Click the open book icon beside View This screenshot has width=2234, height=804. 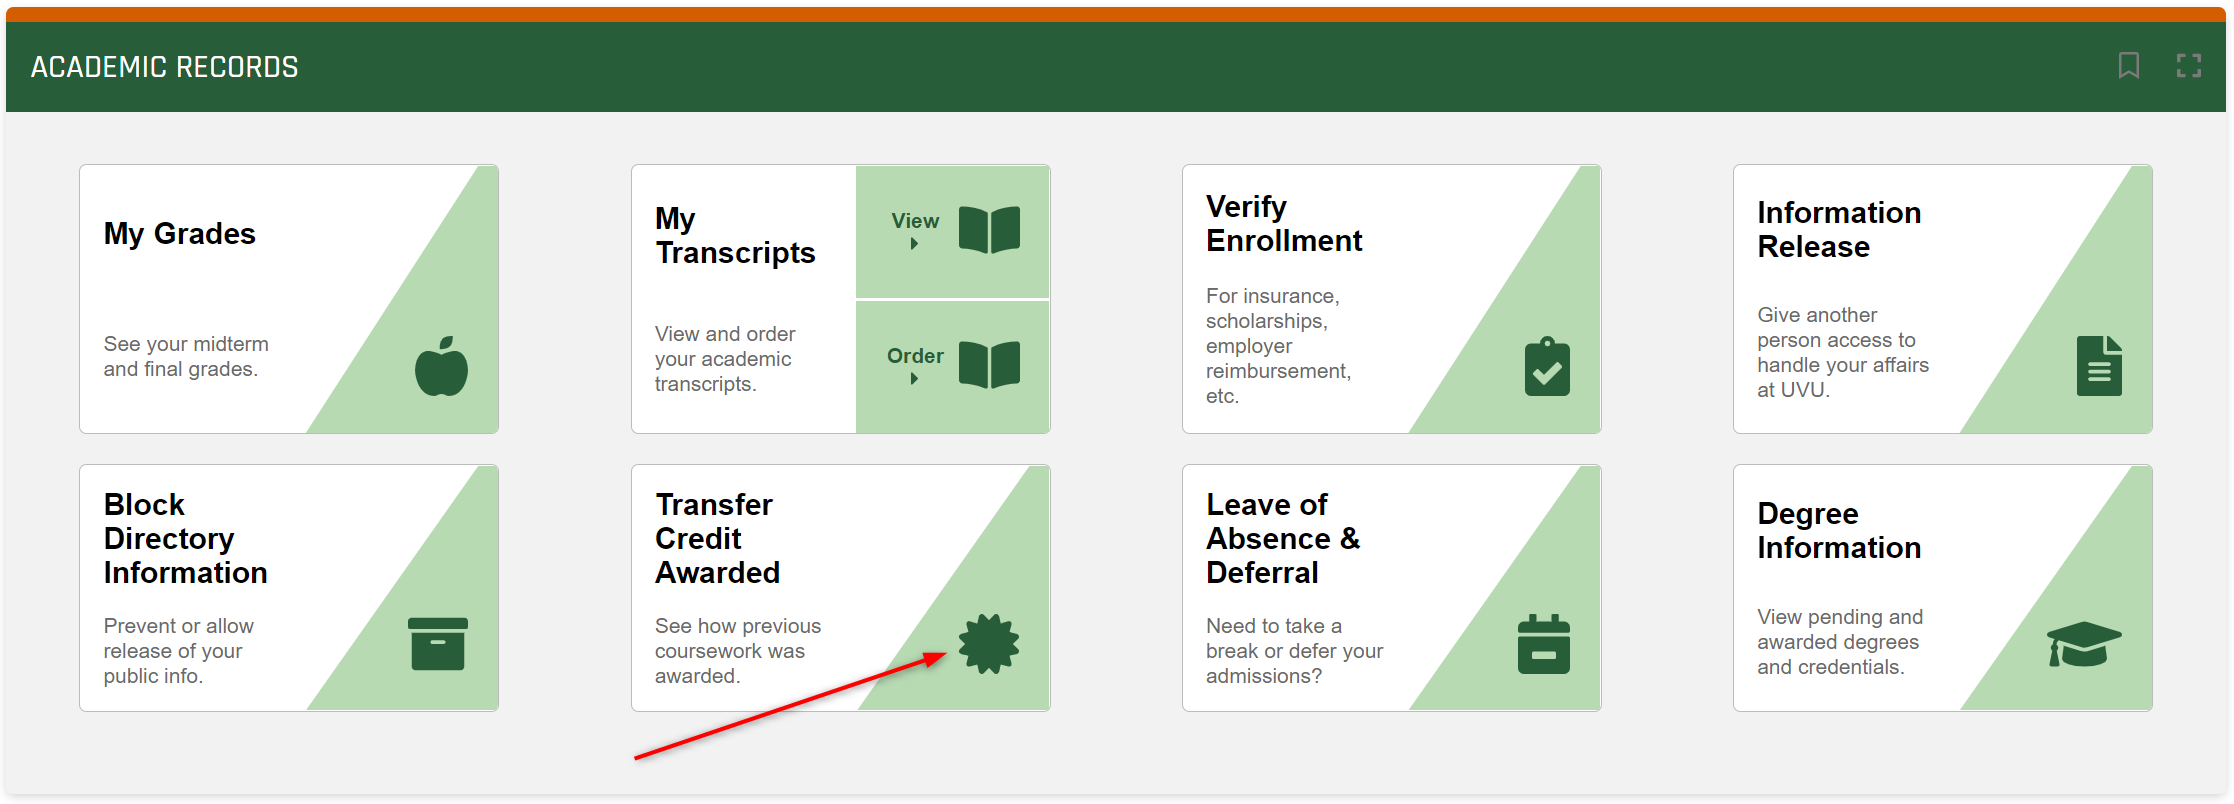click(989, 230)
